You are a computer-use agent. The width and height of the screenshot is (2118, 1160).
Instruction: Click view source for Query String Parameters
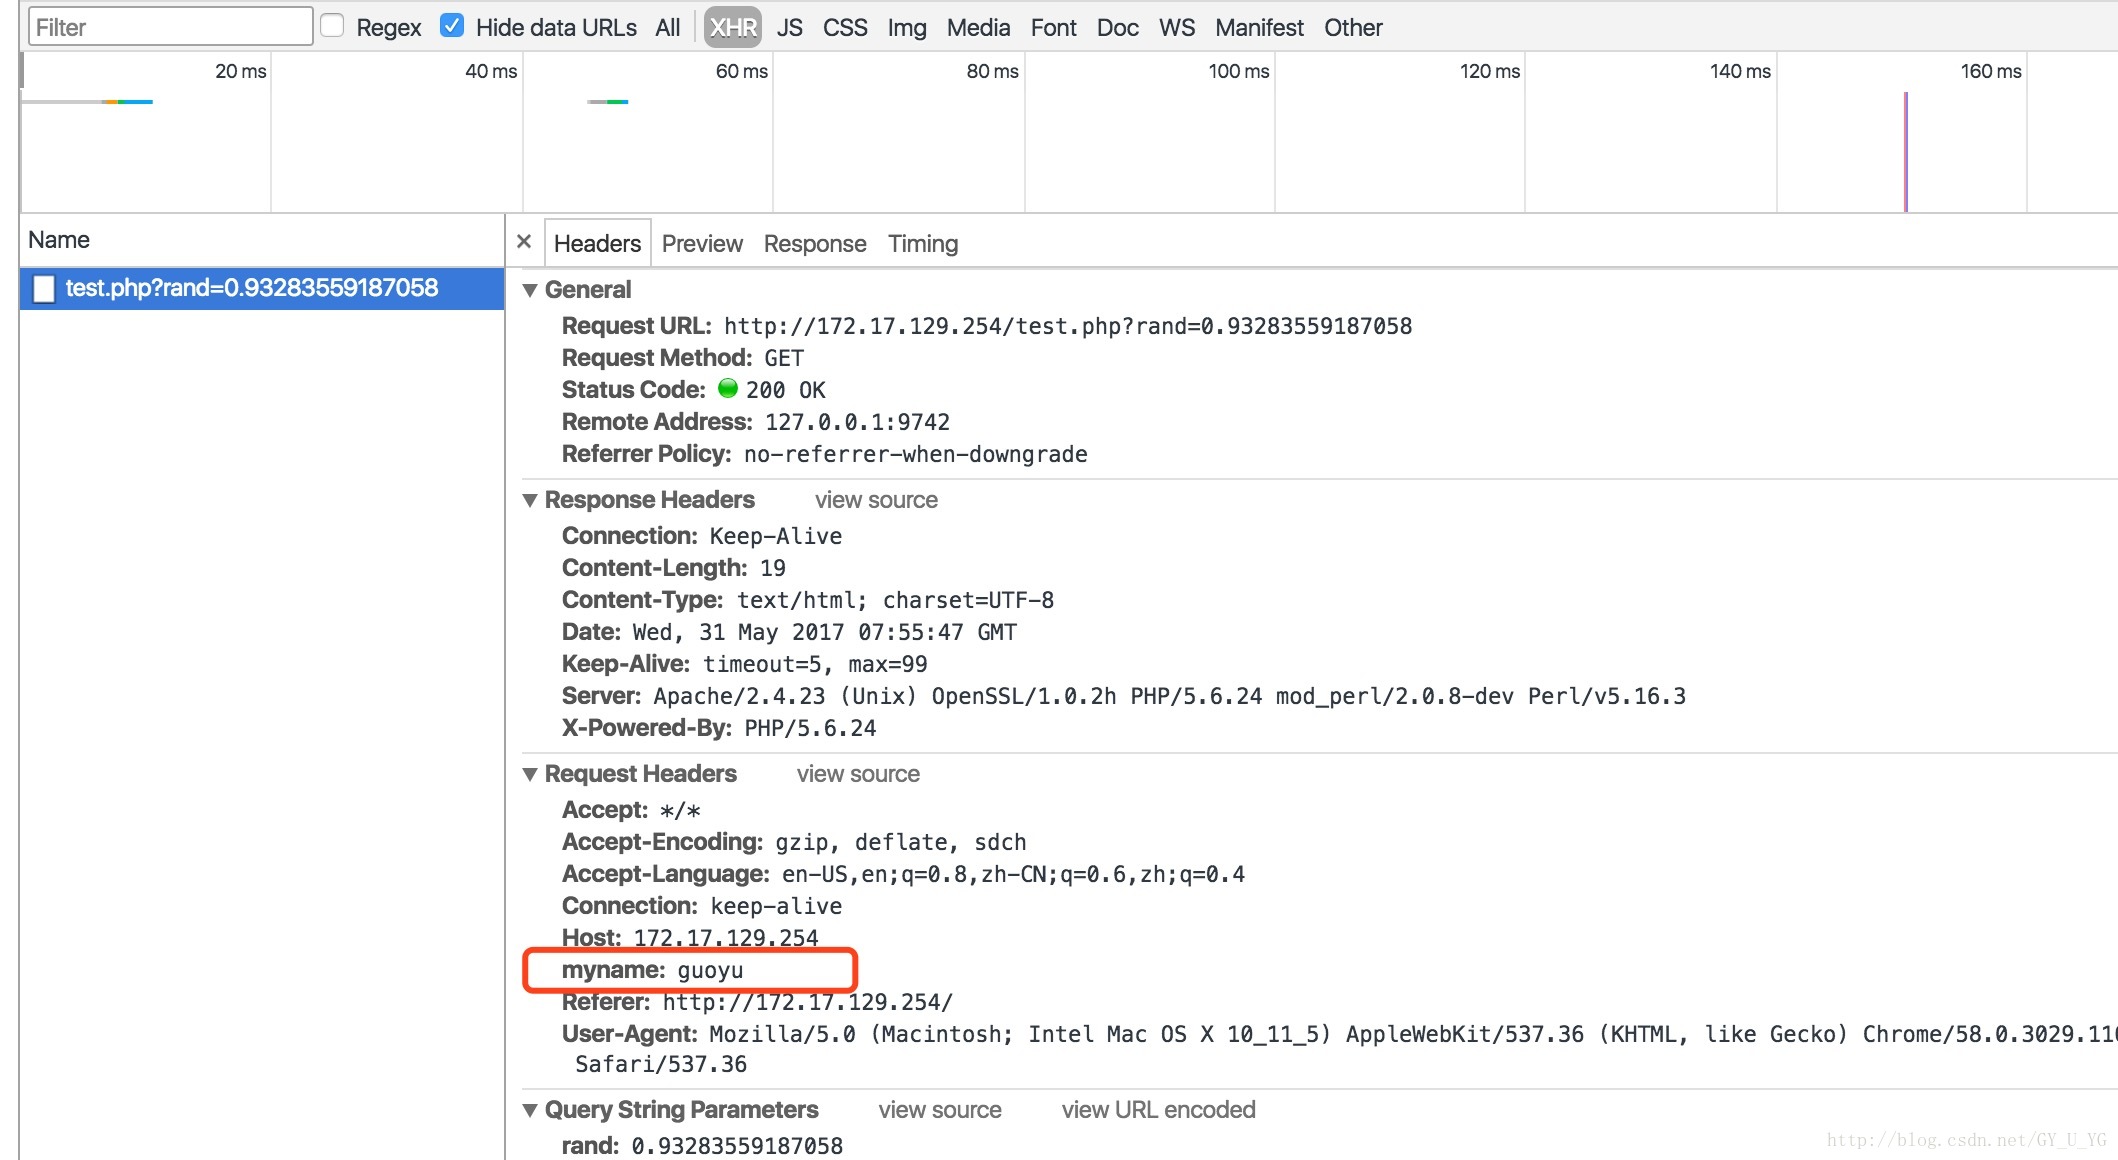[940, 1110]
